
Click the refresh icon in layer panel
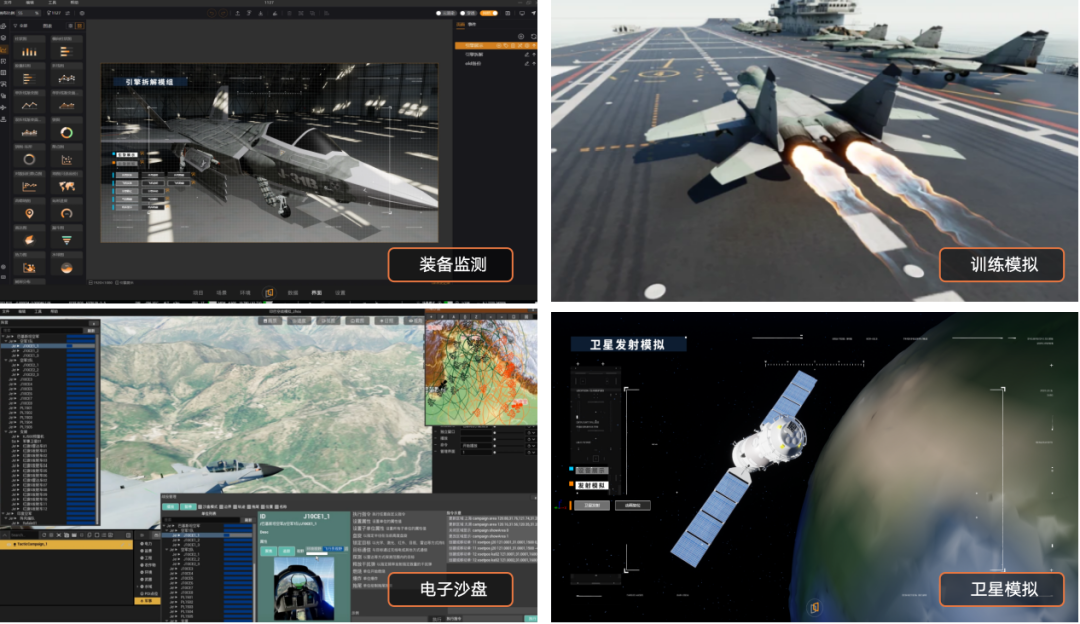533,36
